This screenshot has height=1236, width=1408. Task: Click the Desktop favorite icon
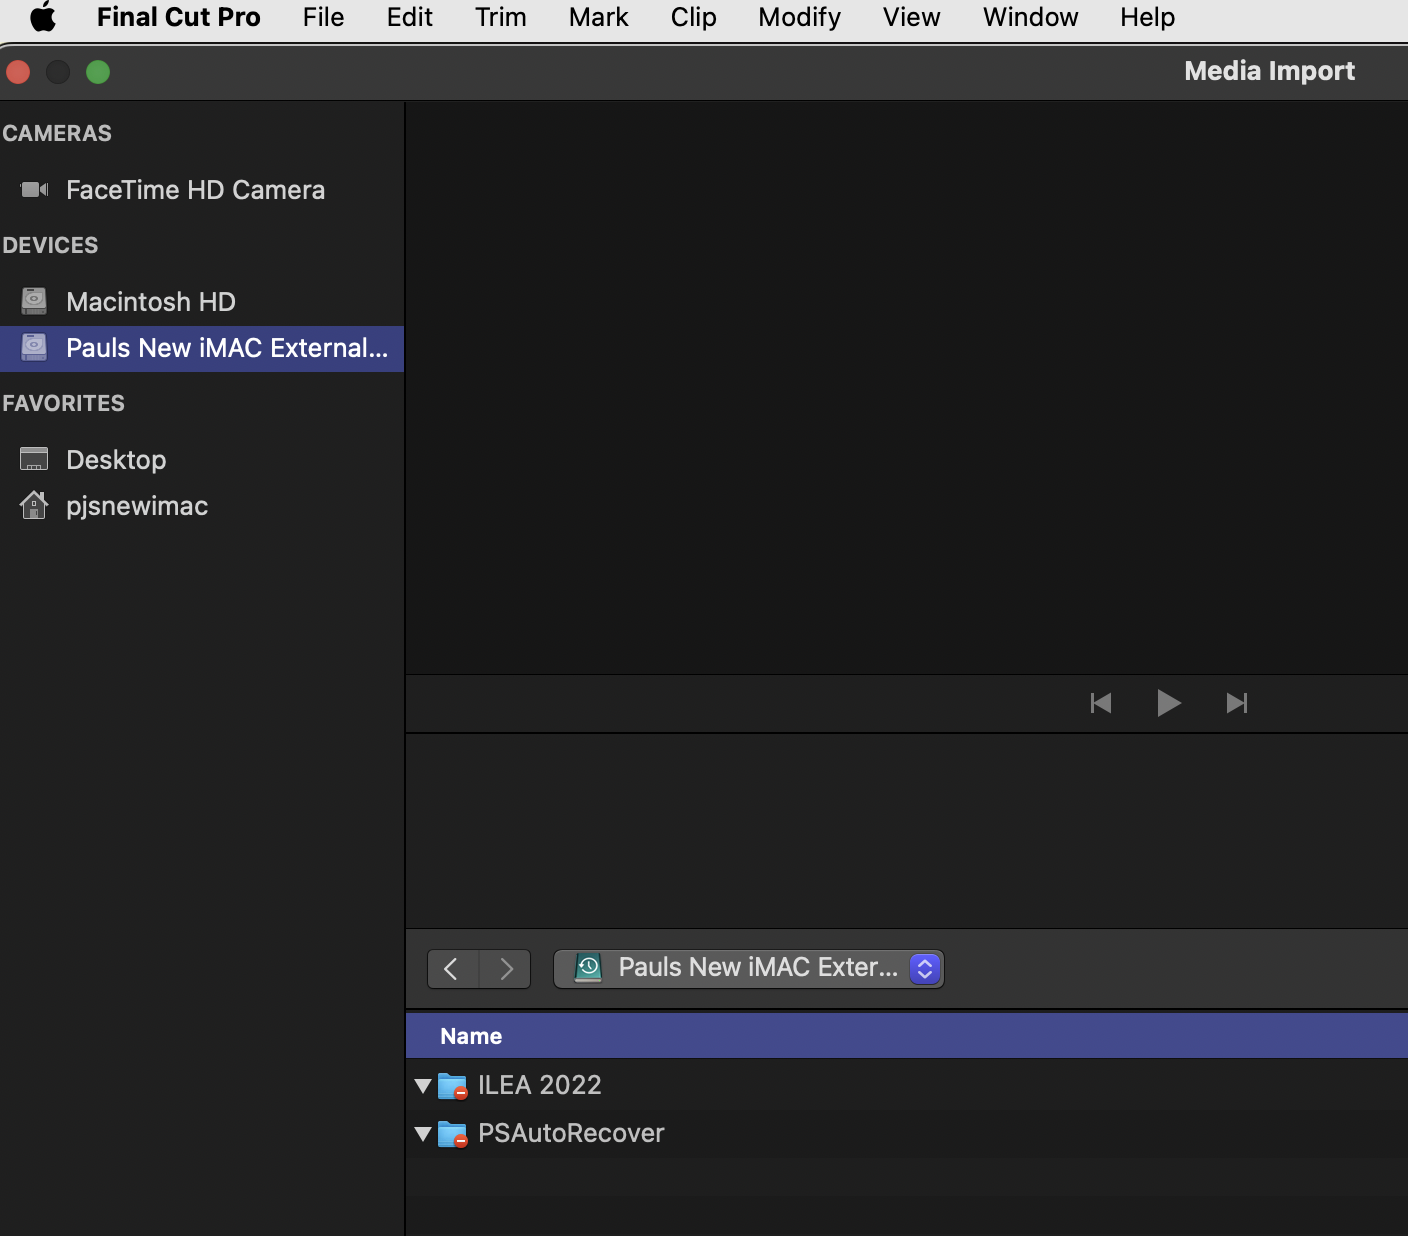(34, 459)
